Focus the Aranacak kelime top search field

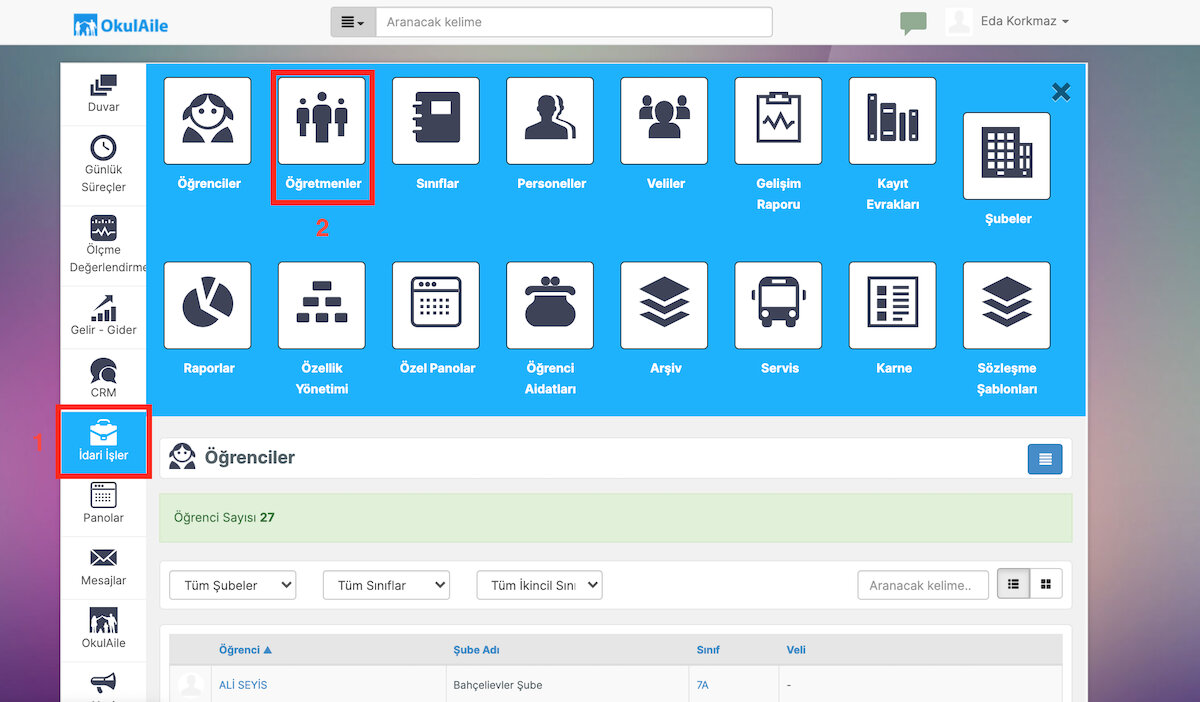574,22
